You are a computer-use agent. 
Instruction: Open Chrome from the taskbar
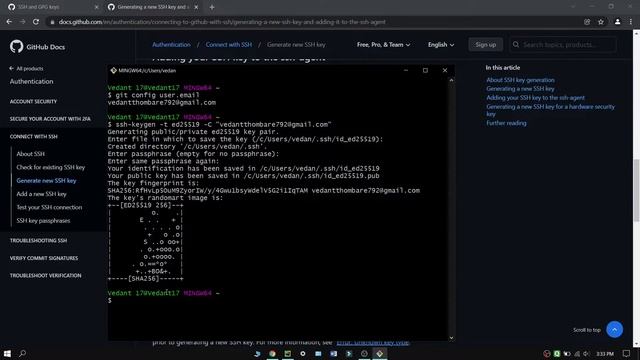(x=272, y=353)
